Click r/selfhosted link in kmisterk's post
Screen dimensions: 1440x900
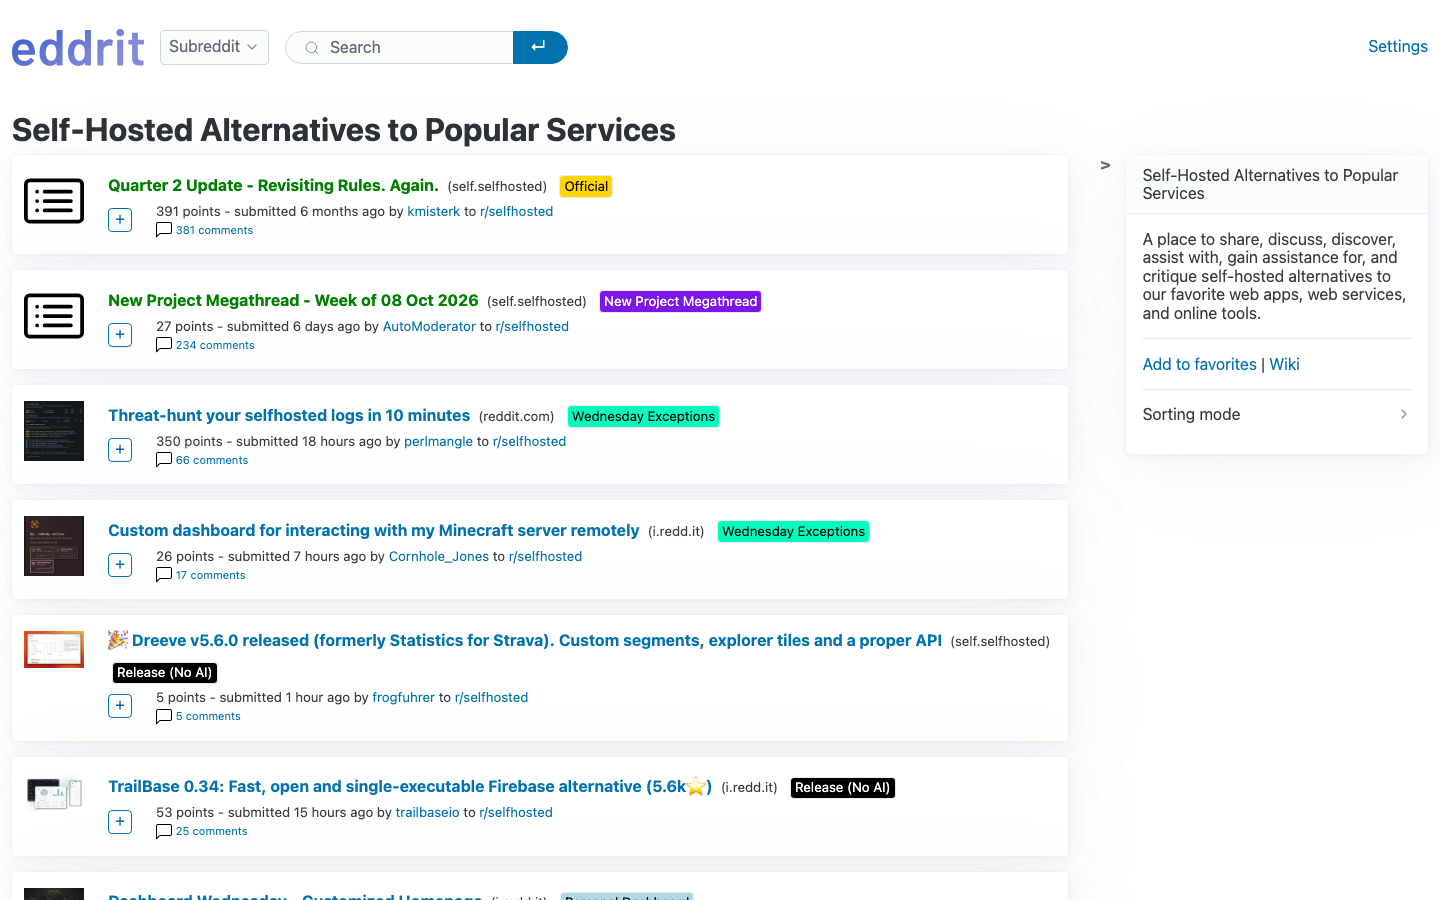pyautogui.click(x=516, y=211)
